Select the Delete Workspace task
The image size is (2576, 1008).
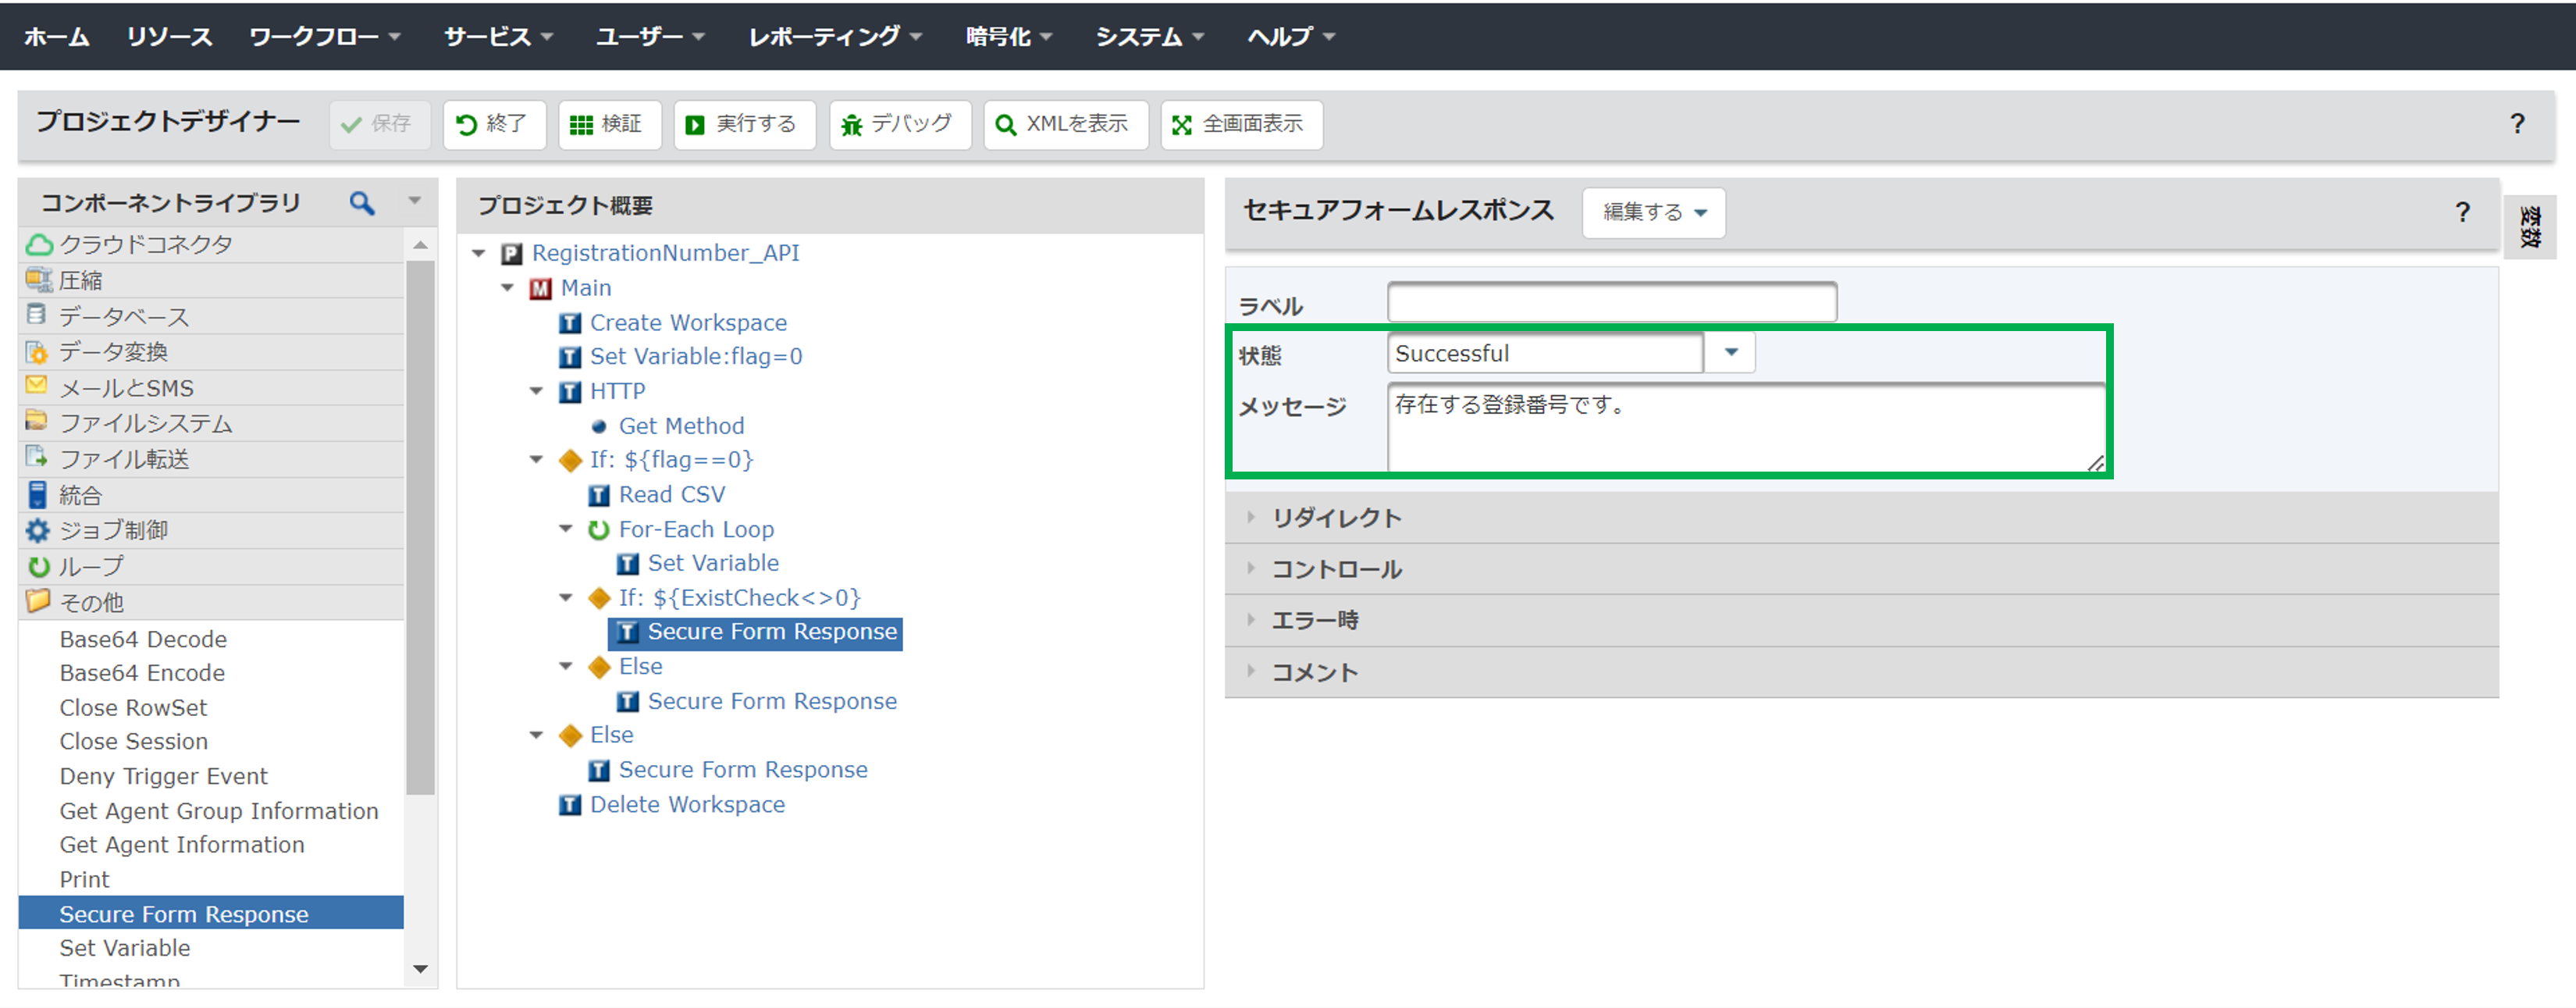coord(687,805)
